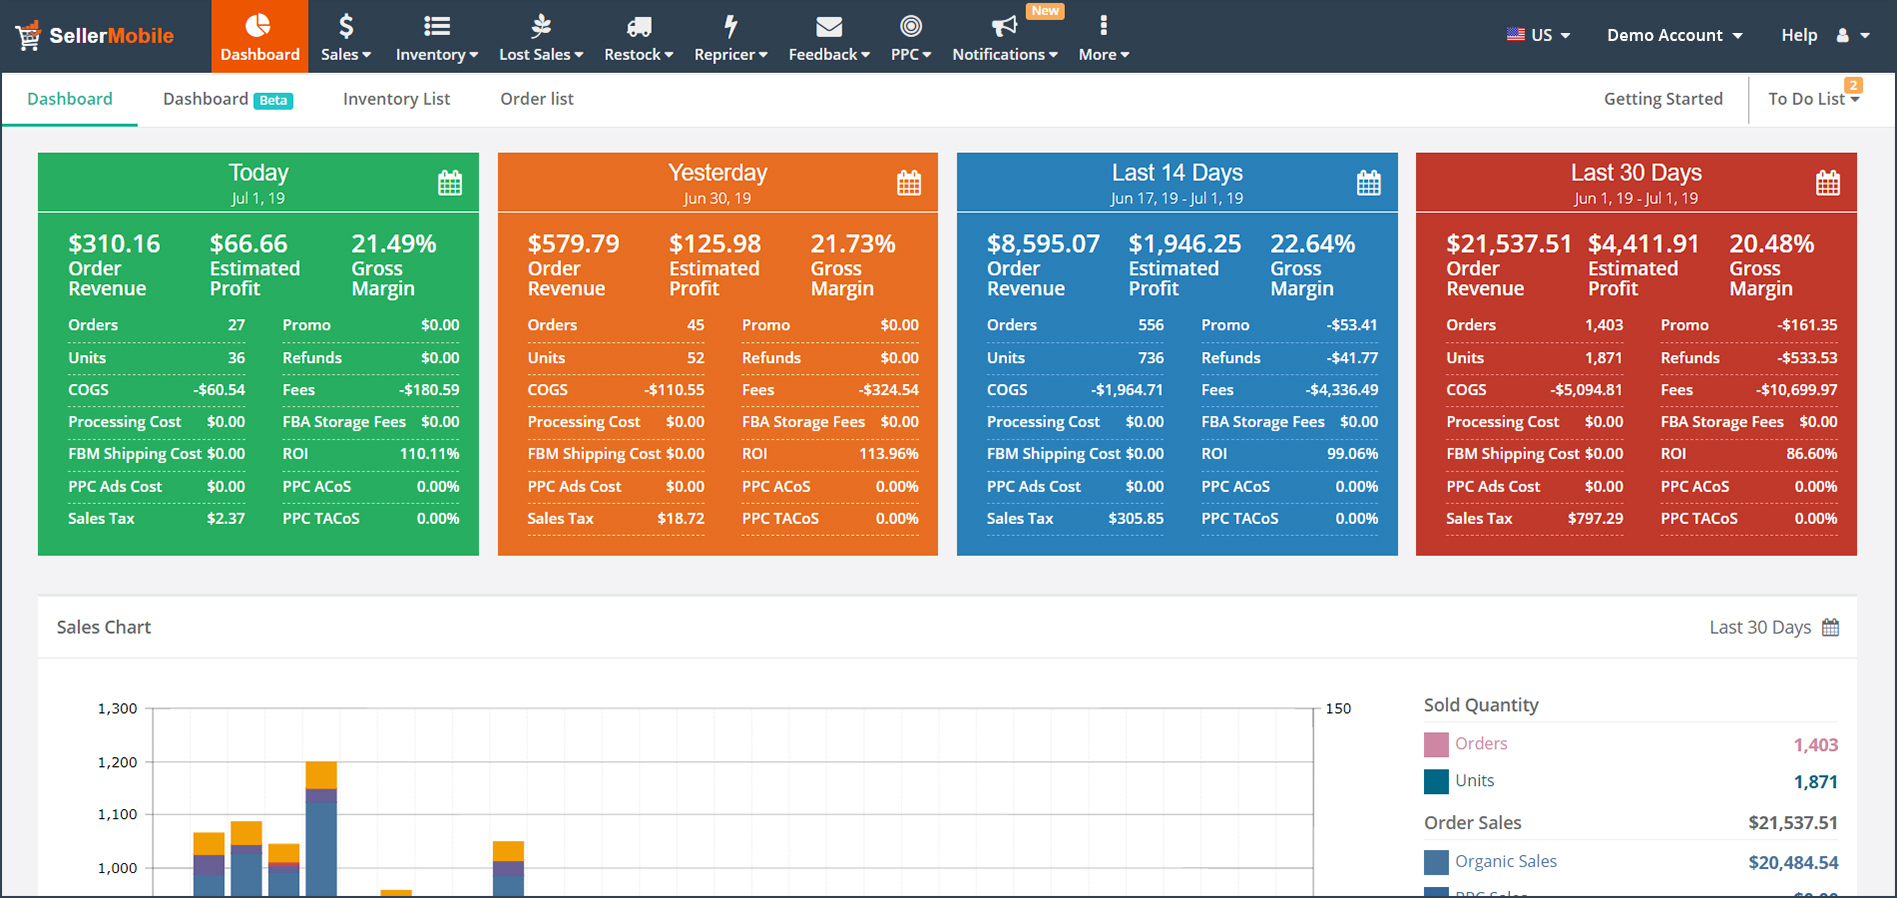
Task: Select the Dashboard pie chart icon
Action: click(259, 25)
